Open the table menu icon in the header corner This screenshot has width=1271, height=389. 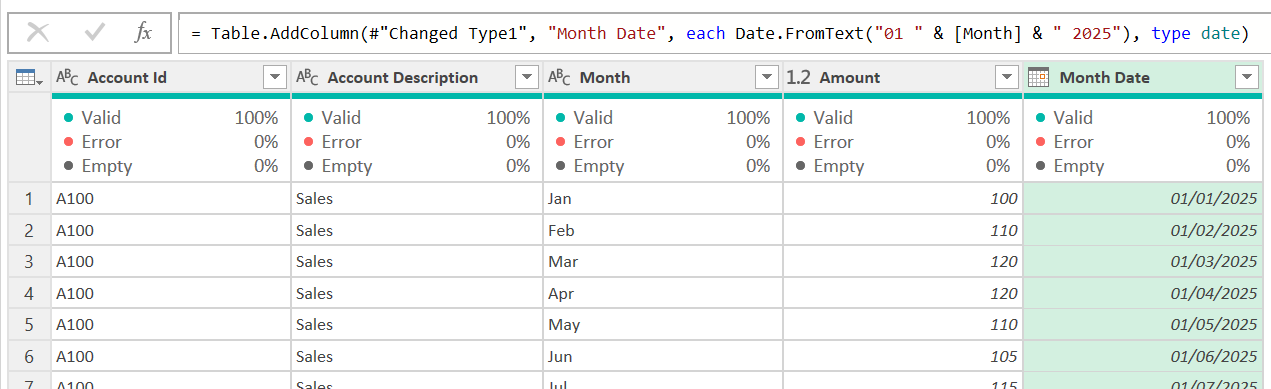click(29, 77)
